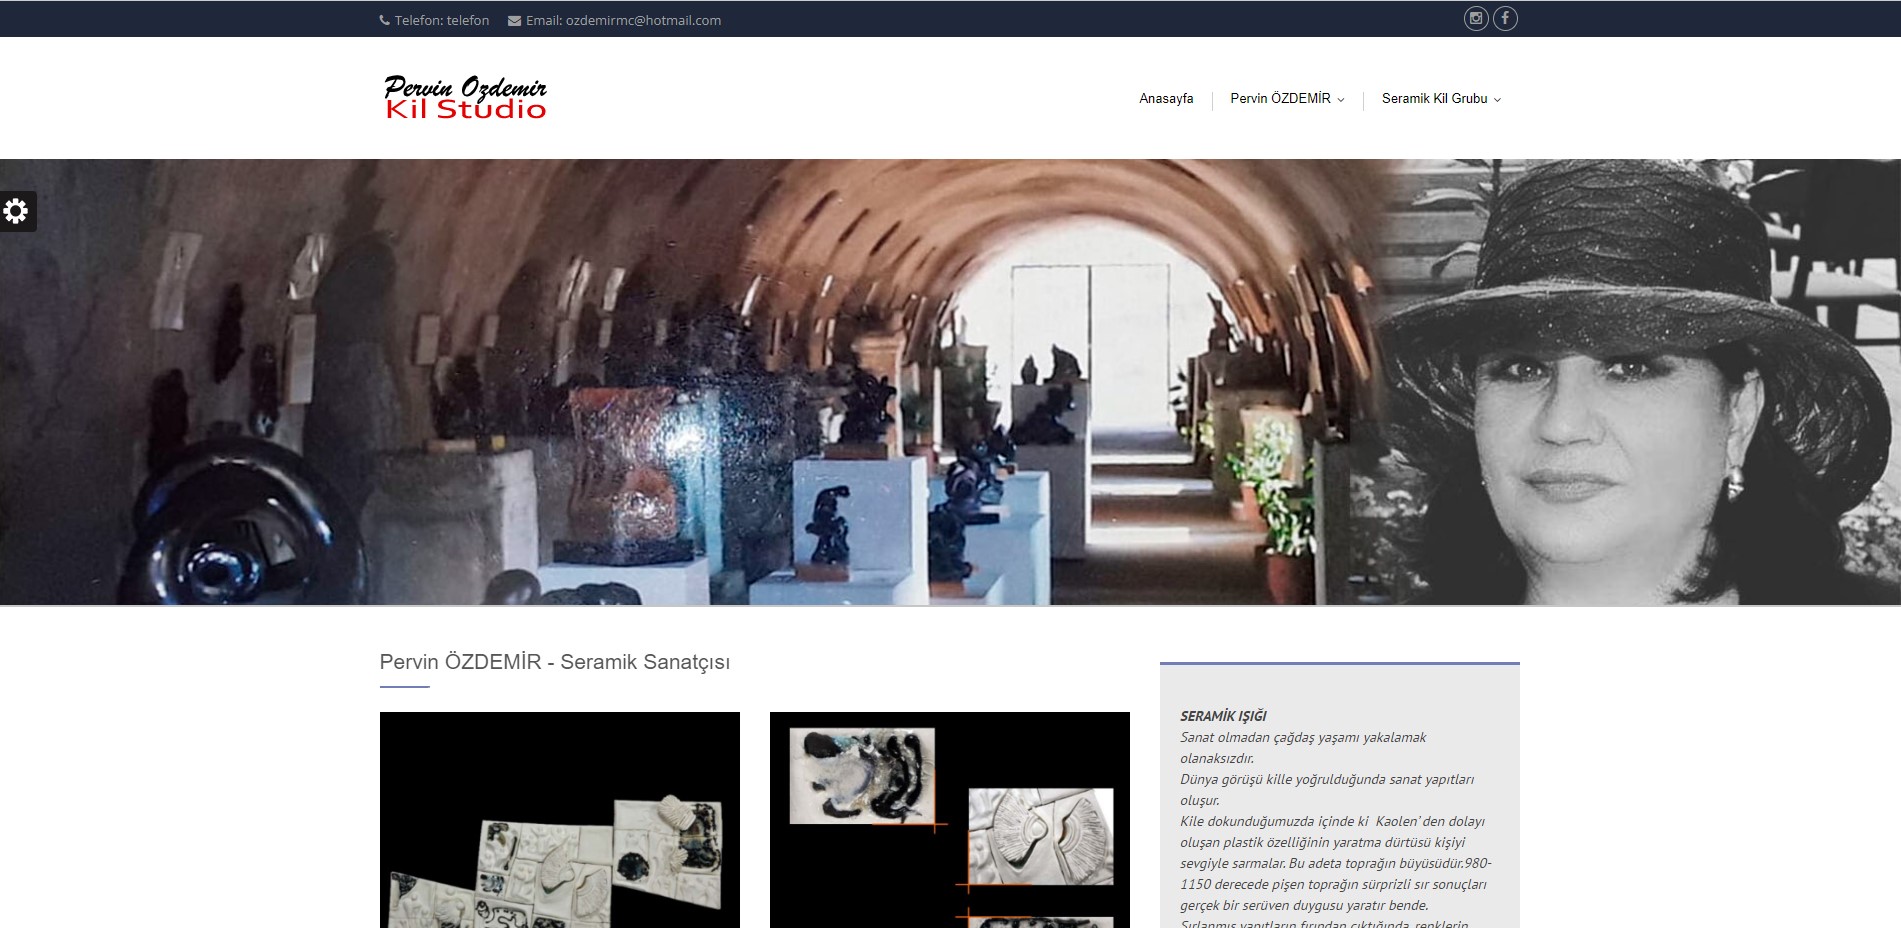1901x928 pixels.
Task: Click the phone icon beside Telefon
Action: click(385, 20)
